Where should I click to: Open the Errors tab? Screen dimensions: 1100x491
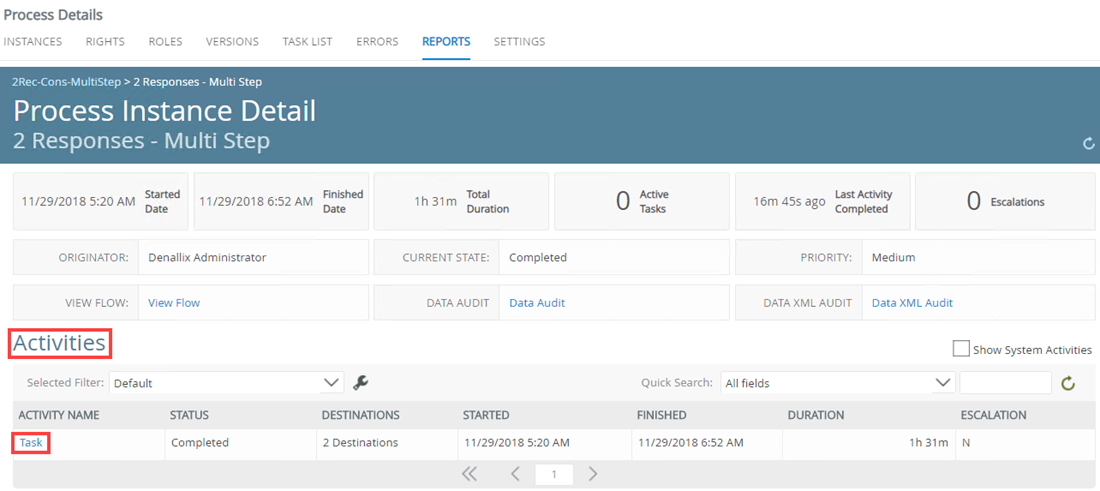point(377,41)
